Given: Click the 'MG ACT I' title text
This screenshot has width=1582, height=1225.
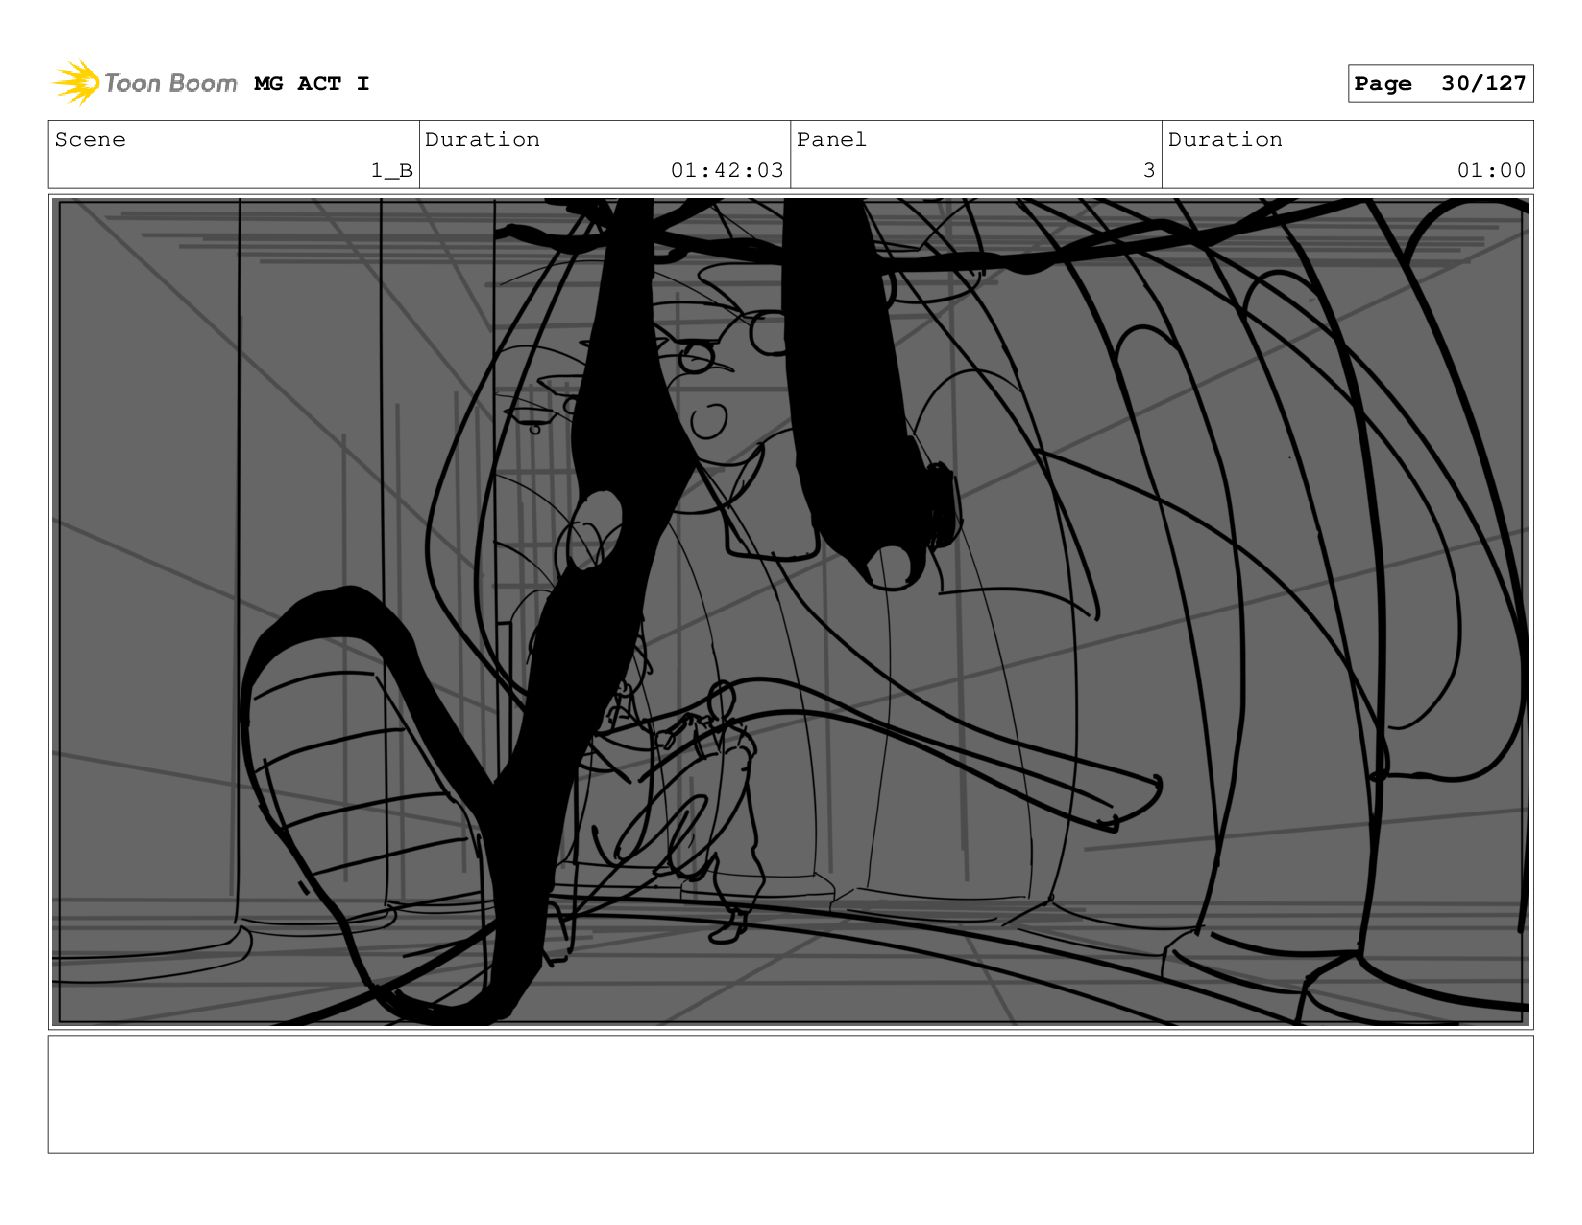Looking at the screenshot, I should [x=312, y=84].
